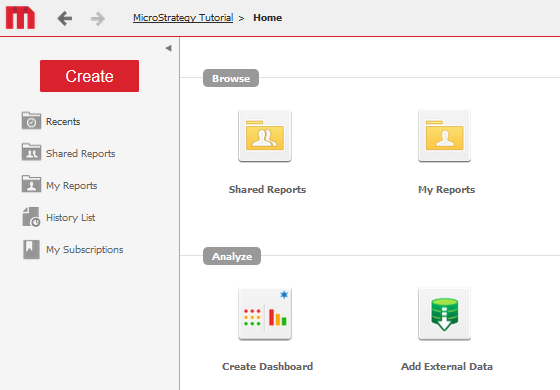Launch the Create Dashboard tile icon
The image size is (560, 390).
(265, 314)
